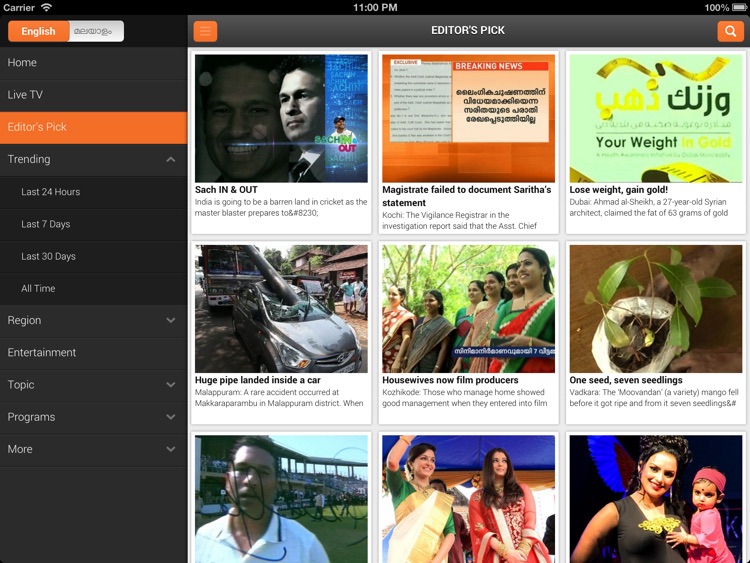Screen dimensions: 750x563
Task: Open Breaking News magistrate story thumbnail
Action: point(468,118)
